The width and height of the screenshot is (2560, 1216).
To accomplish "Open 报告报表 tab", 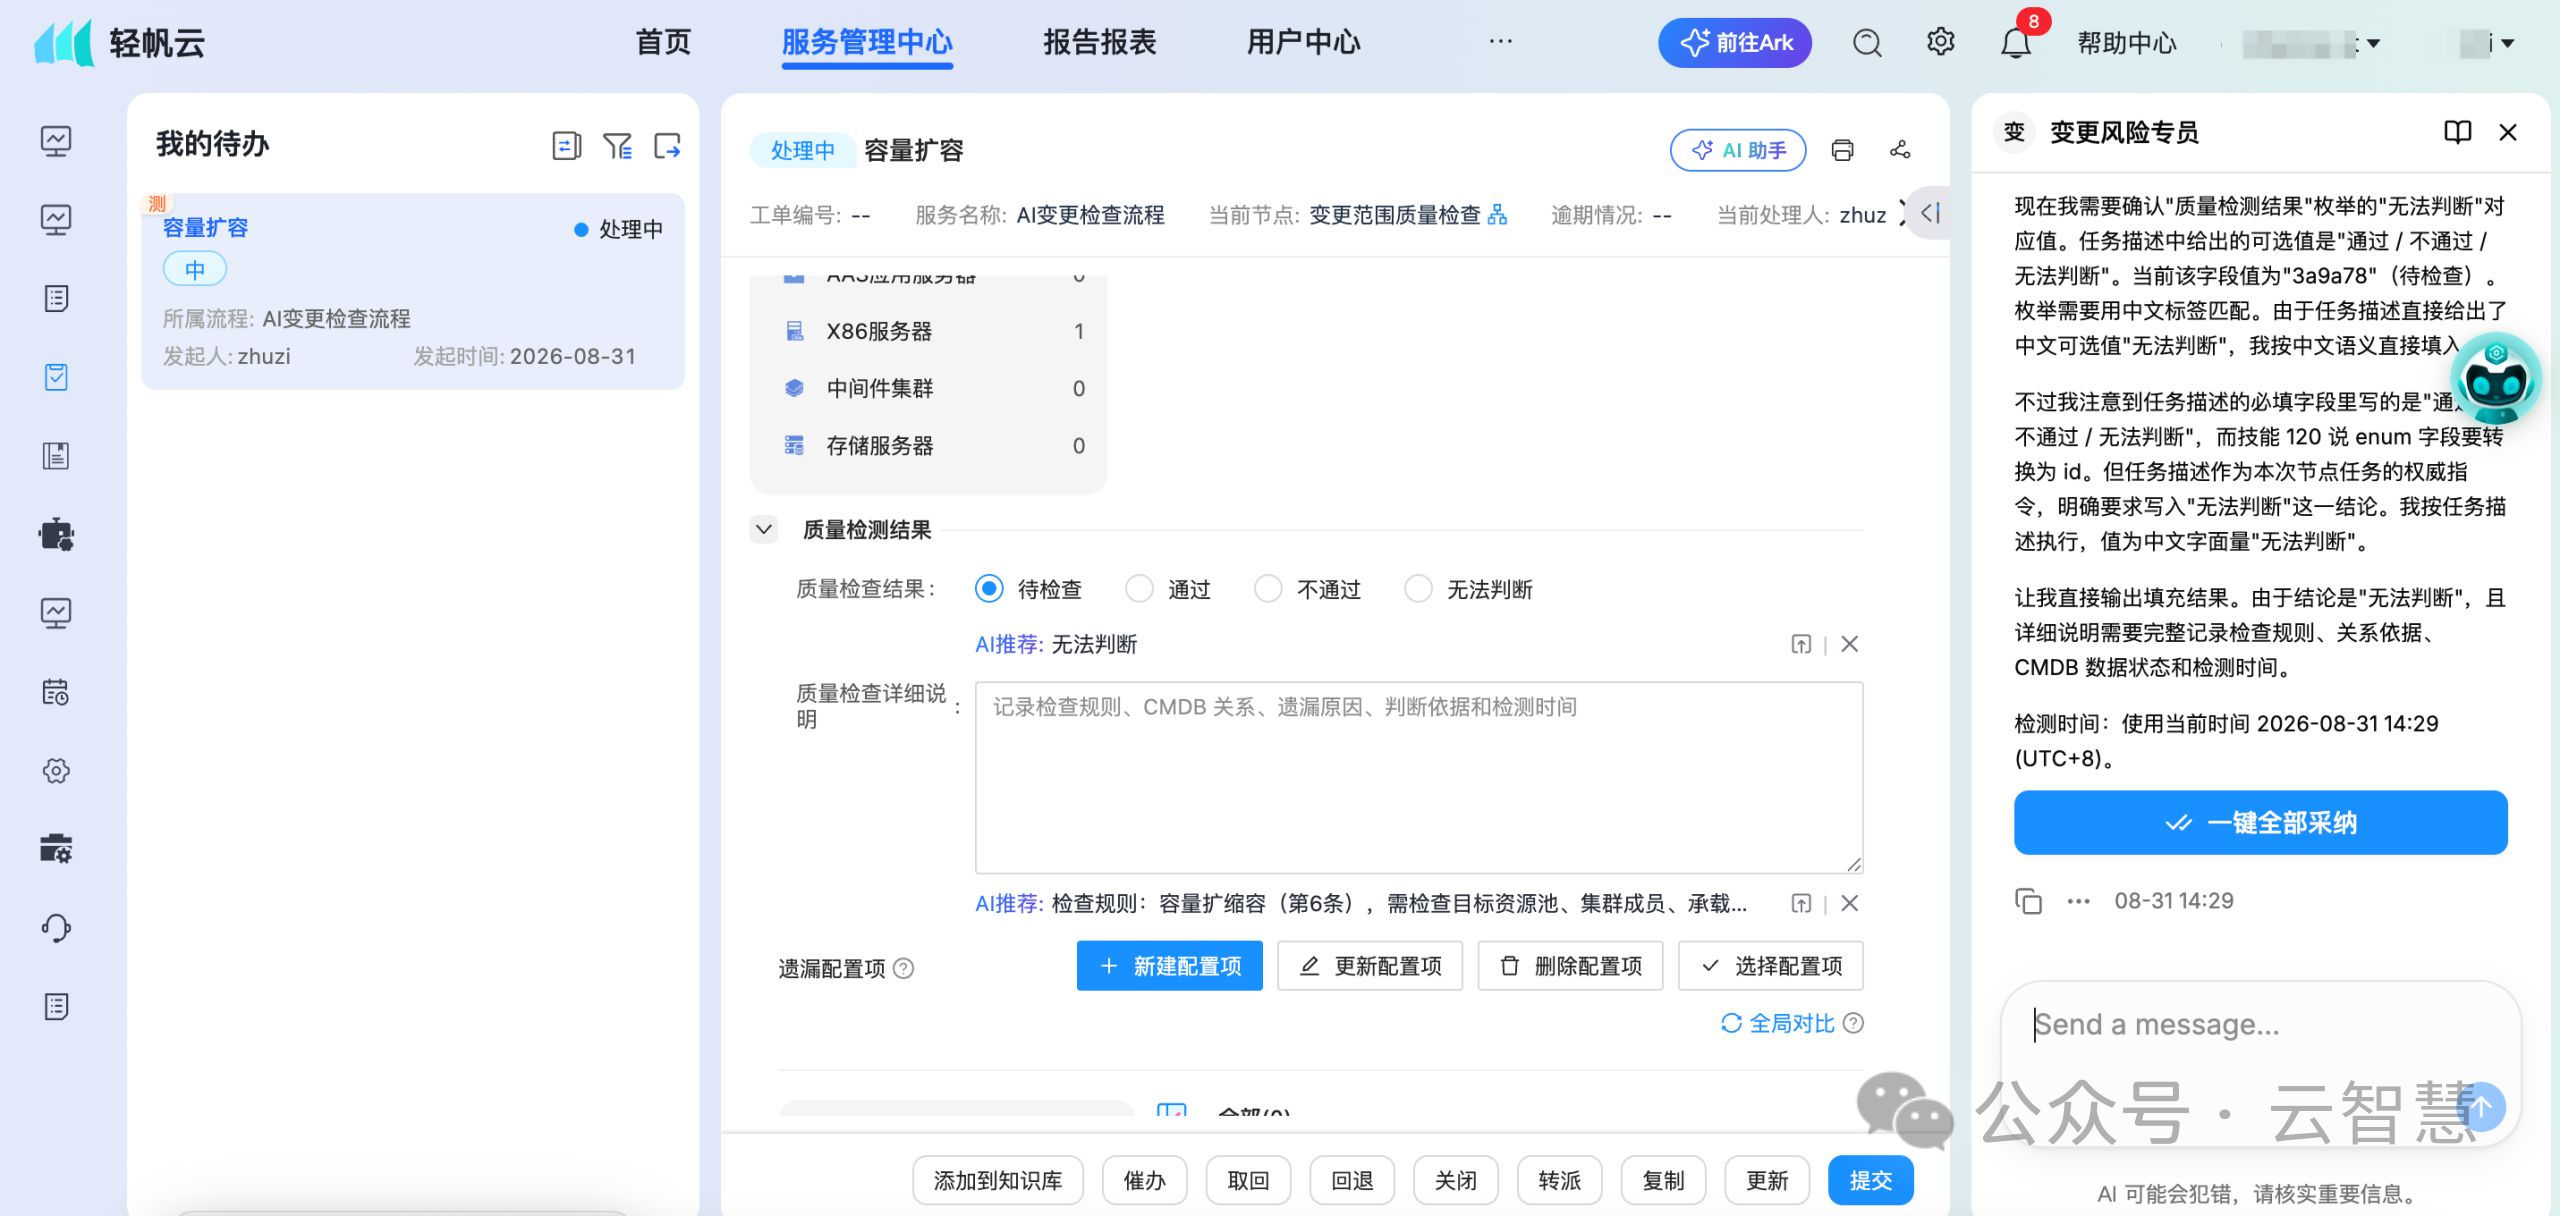I will tap(1100, 42).
